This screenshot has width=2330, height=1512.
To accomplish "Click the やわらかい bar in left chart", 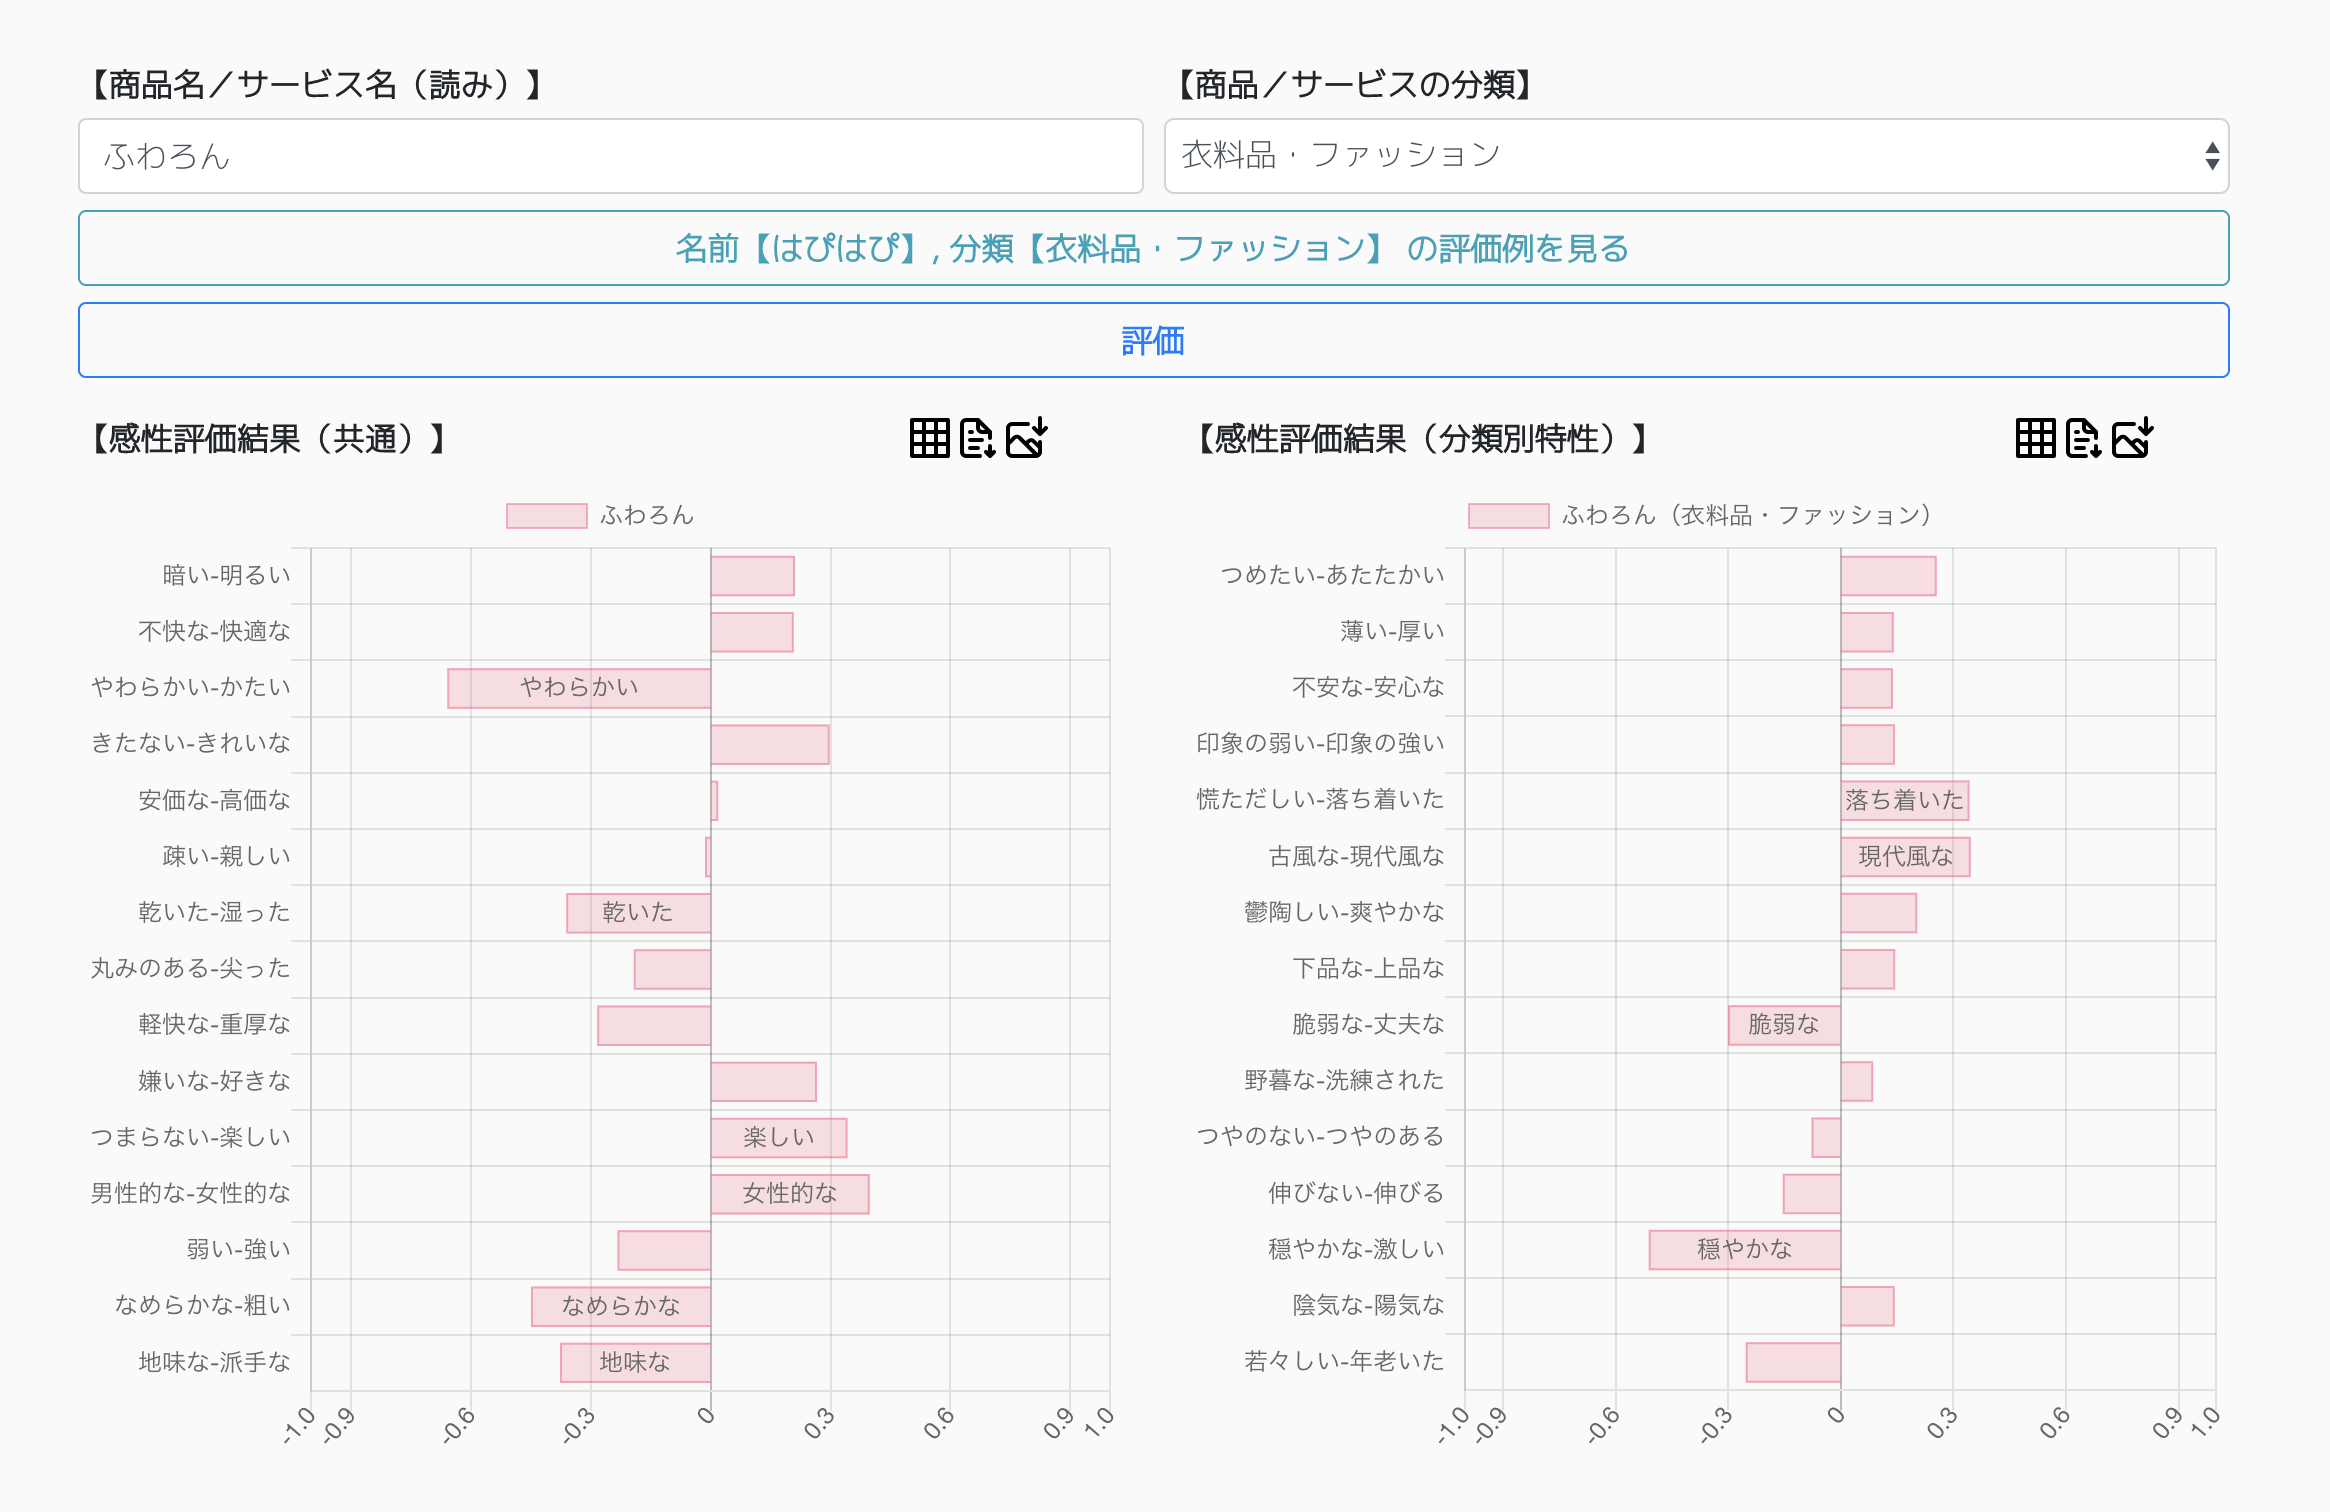I will click(579, 688).
